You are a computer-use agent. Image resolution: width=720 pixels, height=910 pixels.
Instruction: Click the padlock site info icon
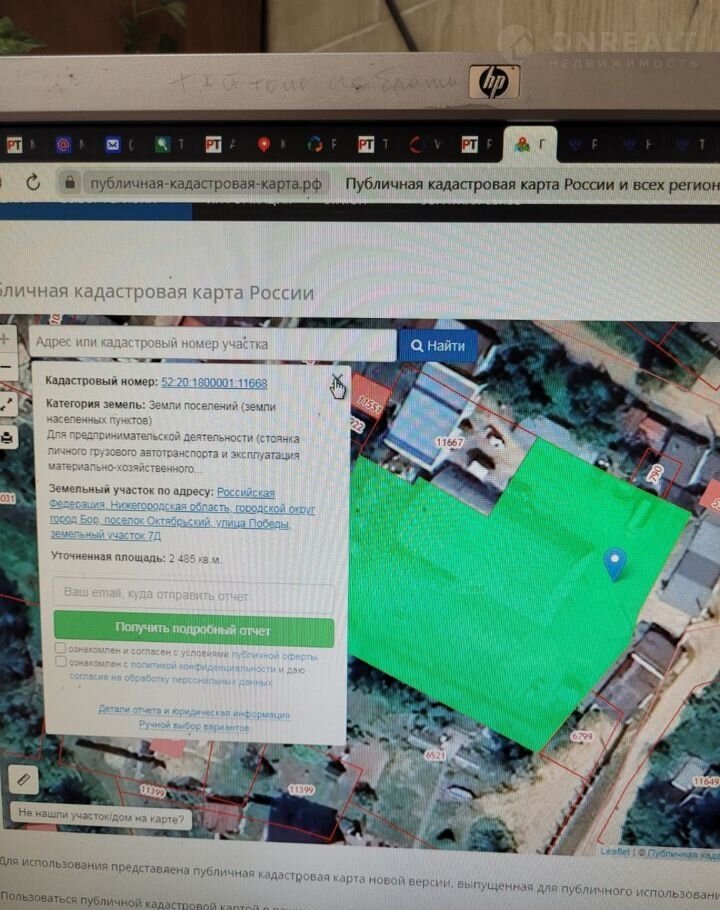pos(70,184)
